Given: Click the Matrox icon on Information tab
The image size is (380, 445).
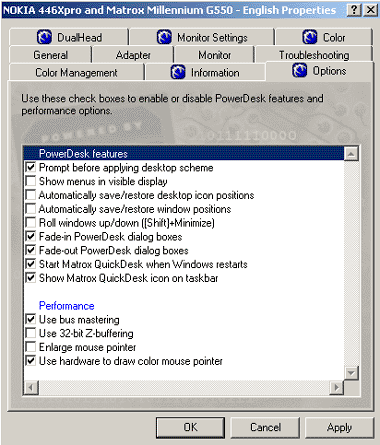Looking at the screenshot, I should click(178, 72).
